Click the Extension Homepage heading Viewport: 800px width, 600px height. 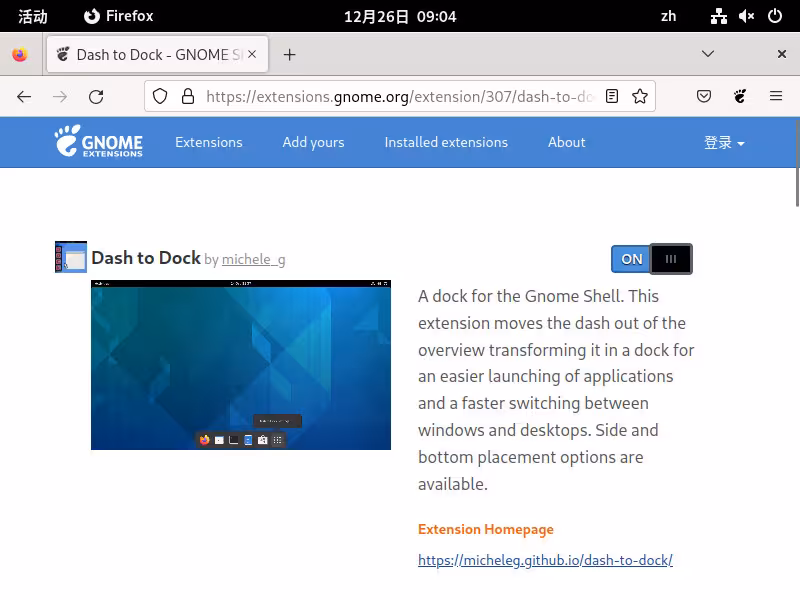tap(486, 530)
